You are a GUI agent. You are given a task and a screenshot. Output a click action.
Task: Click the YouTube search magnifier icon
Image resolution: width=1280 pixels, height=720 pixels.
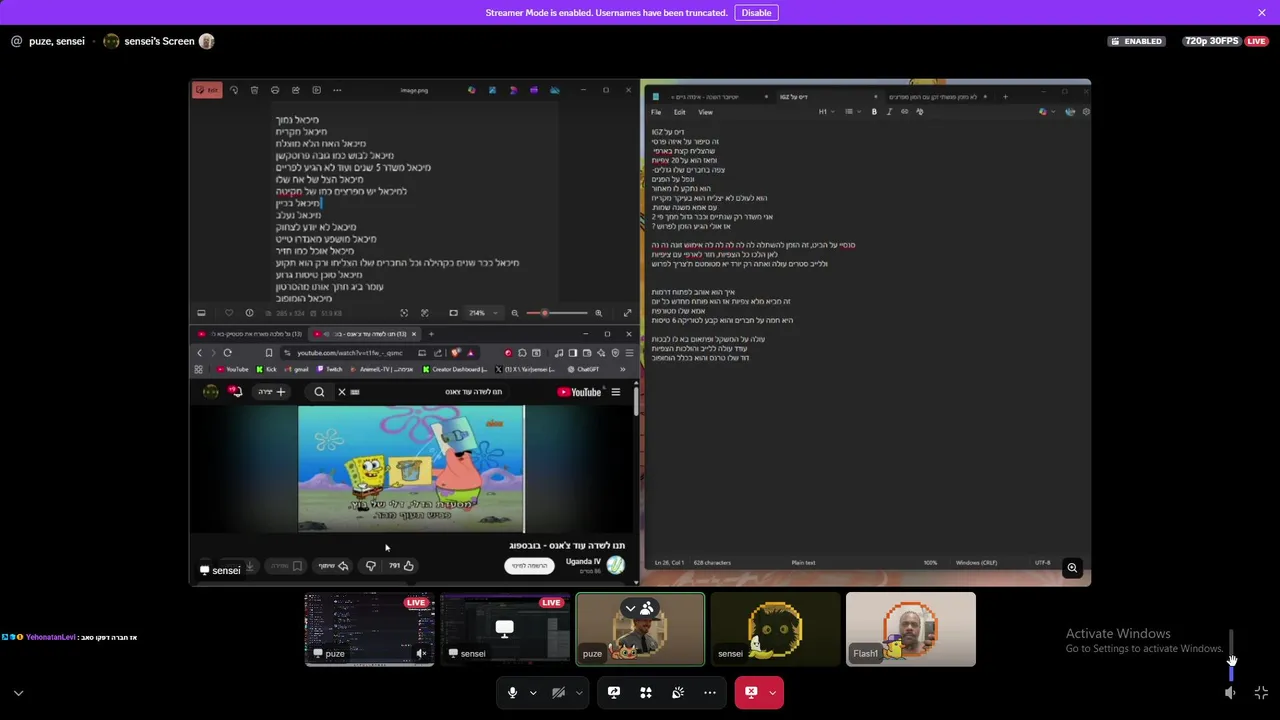tap(319, 392)
